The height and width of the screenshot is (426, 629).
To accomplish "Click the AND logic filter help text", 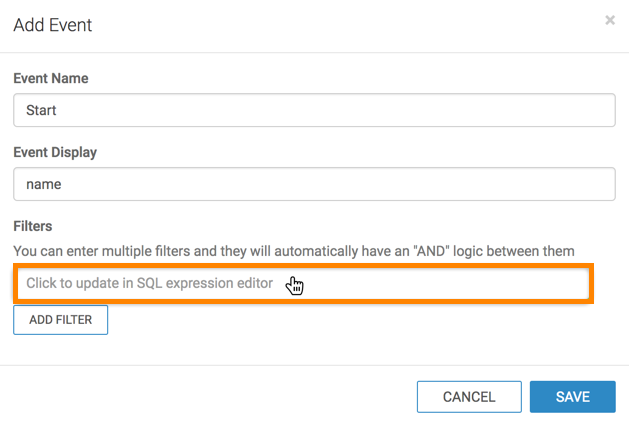I will click(300, 249).
